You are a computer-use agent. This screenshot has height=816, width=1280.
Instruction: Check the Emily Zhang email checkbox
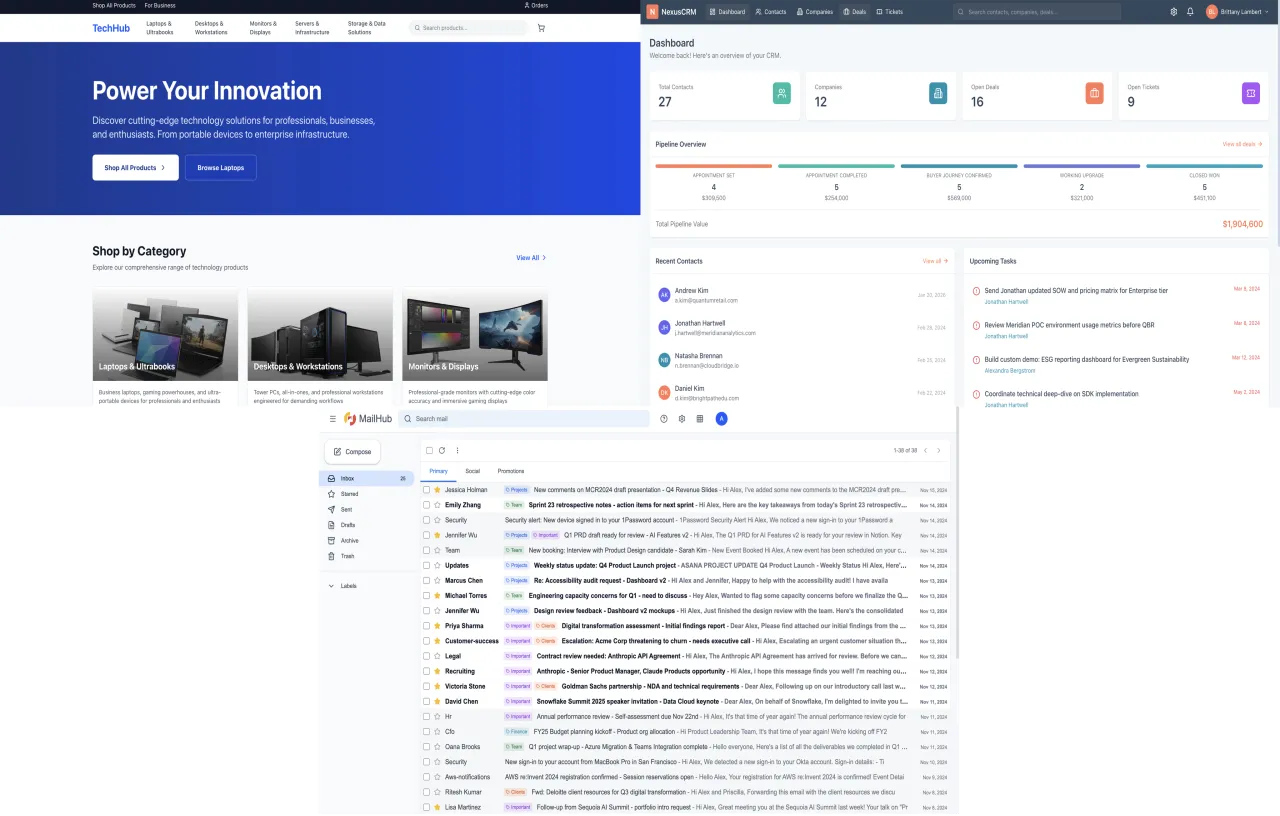click(426, 505)
